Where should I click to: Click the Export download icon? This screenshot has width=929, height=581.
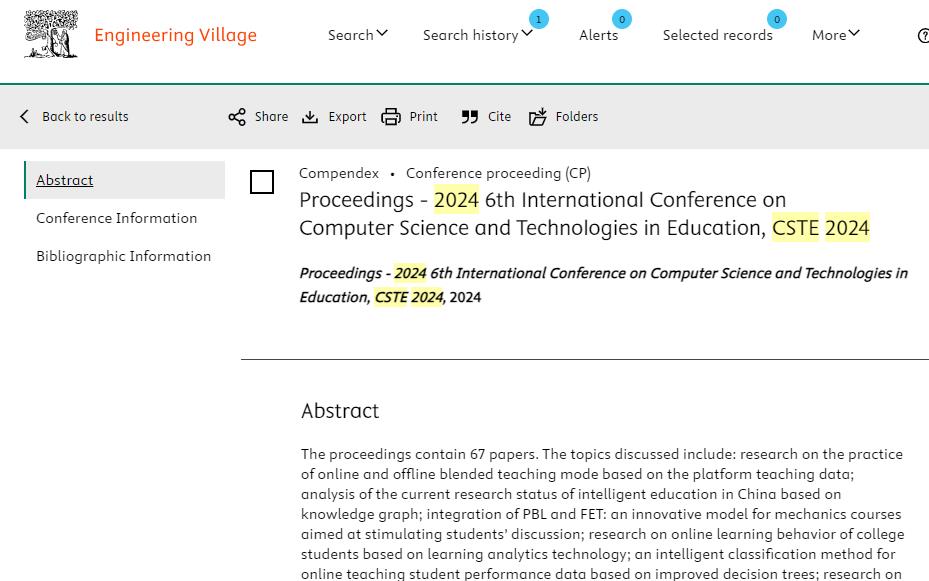pyautogui.click(x=310, y=117)
